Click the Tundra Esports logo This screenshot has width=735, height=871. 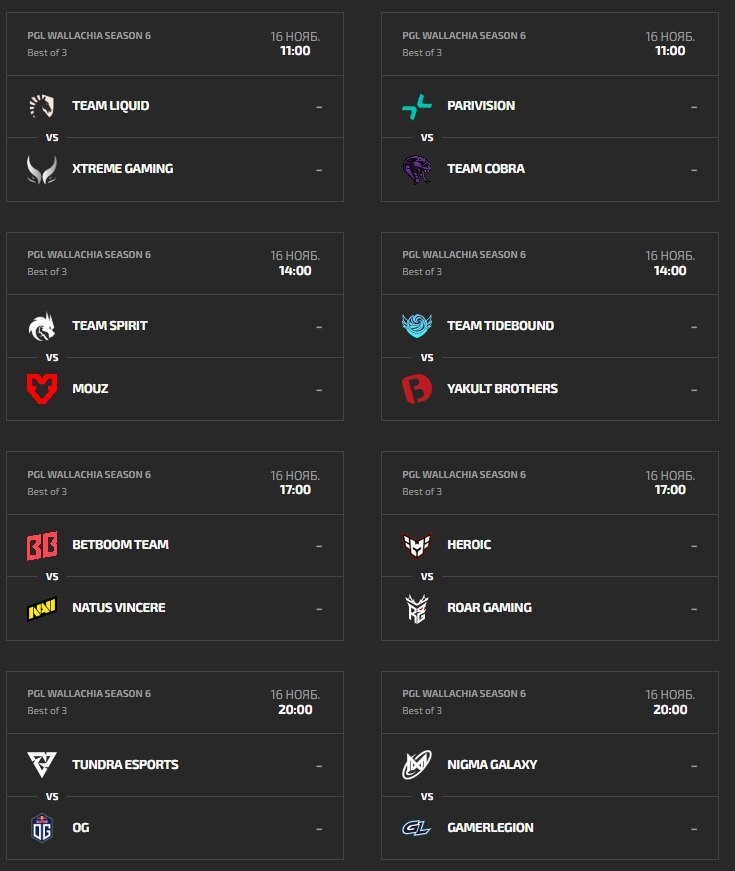(42, 765)
